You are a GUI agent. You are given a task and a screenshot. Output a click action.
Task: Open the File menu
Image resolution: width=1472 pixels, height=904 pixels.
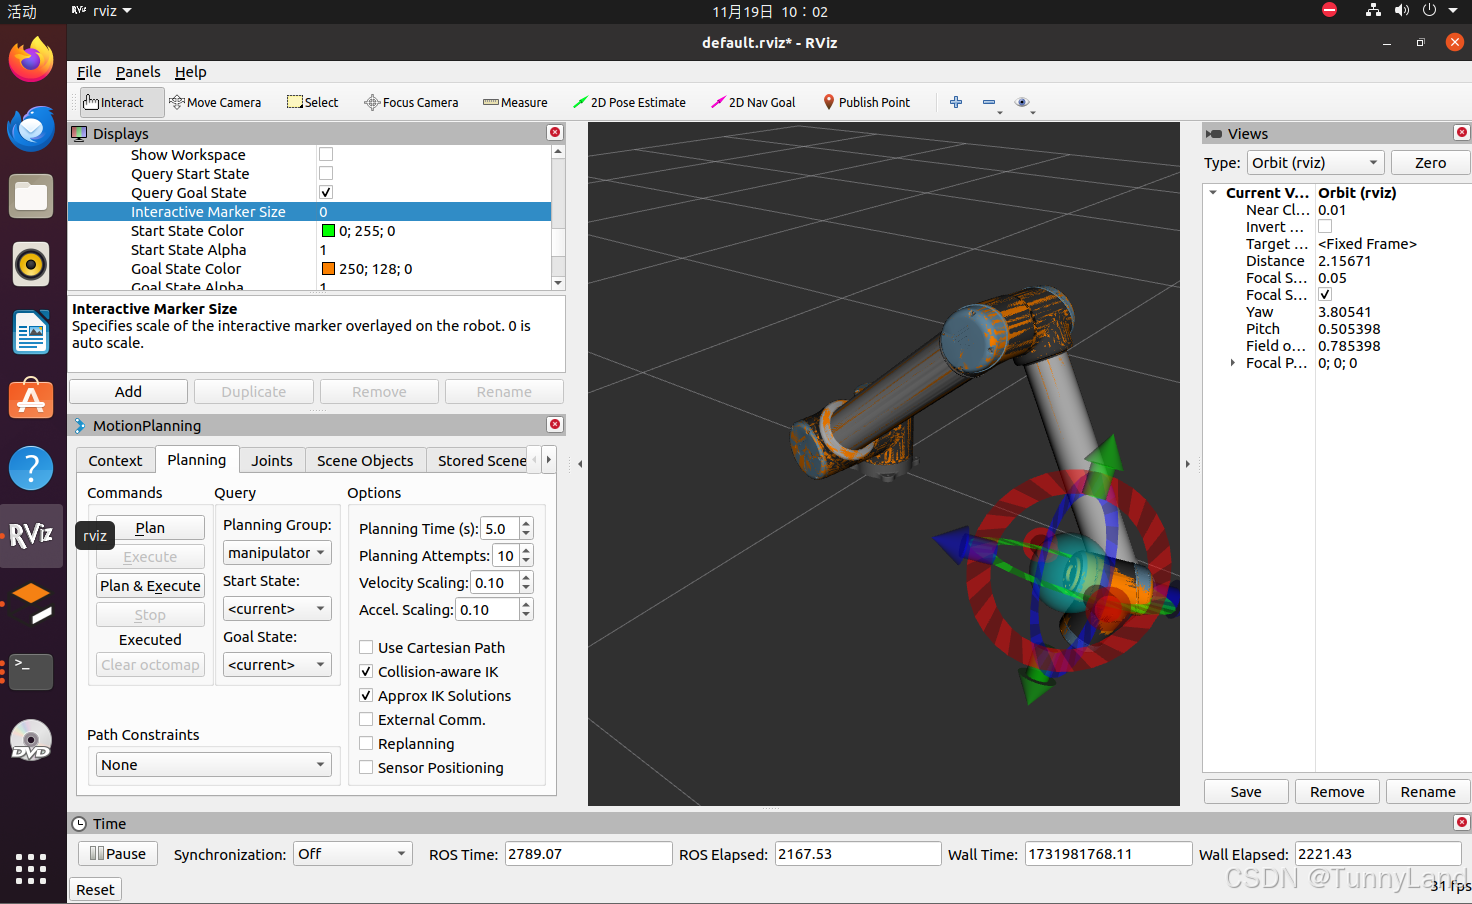tap(89, 72)
